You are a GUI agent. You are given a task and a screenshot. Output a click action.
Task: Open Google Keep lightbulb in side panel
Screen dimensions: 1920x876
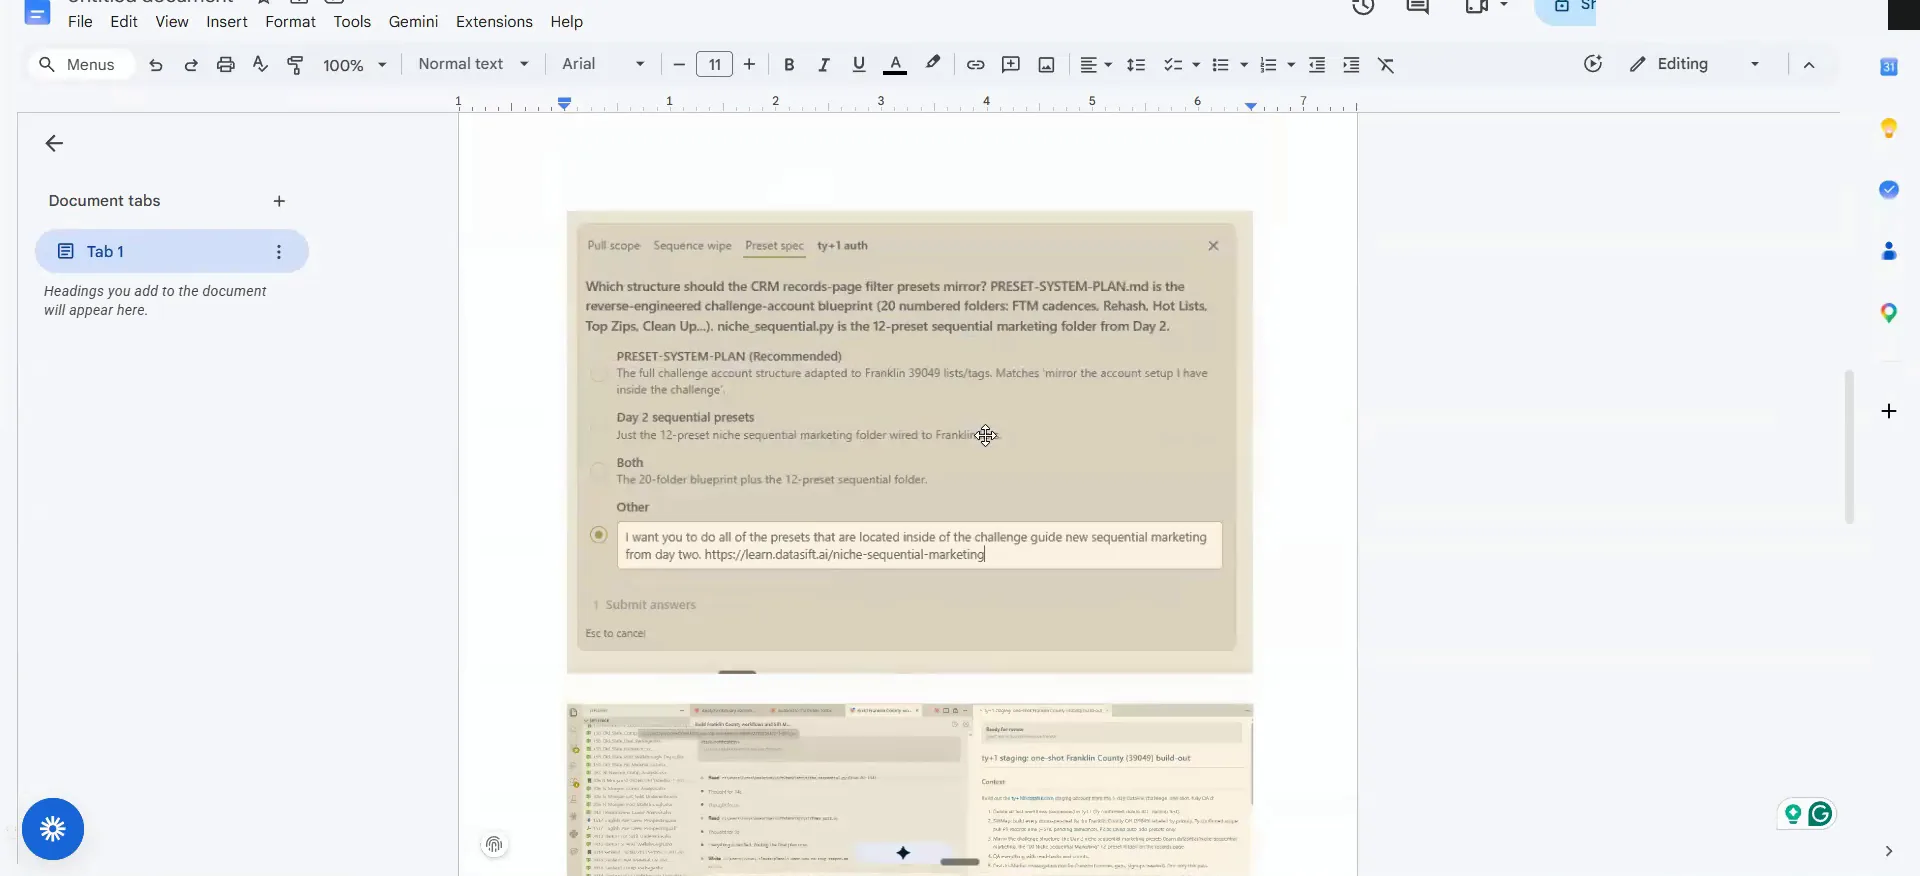pos(1889,128)
